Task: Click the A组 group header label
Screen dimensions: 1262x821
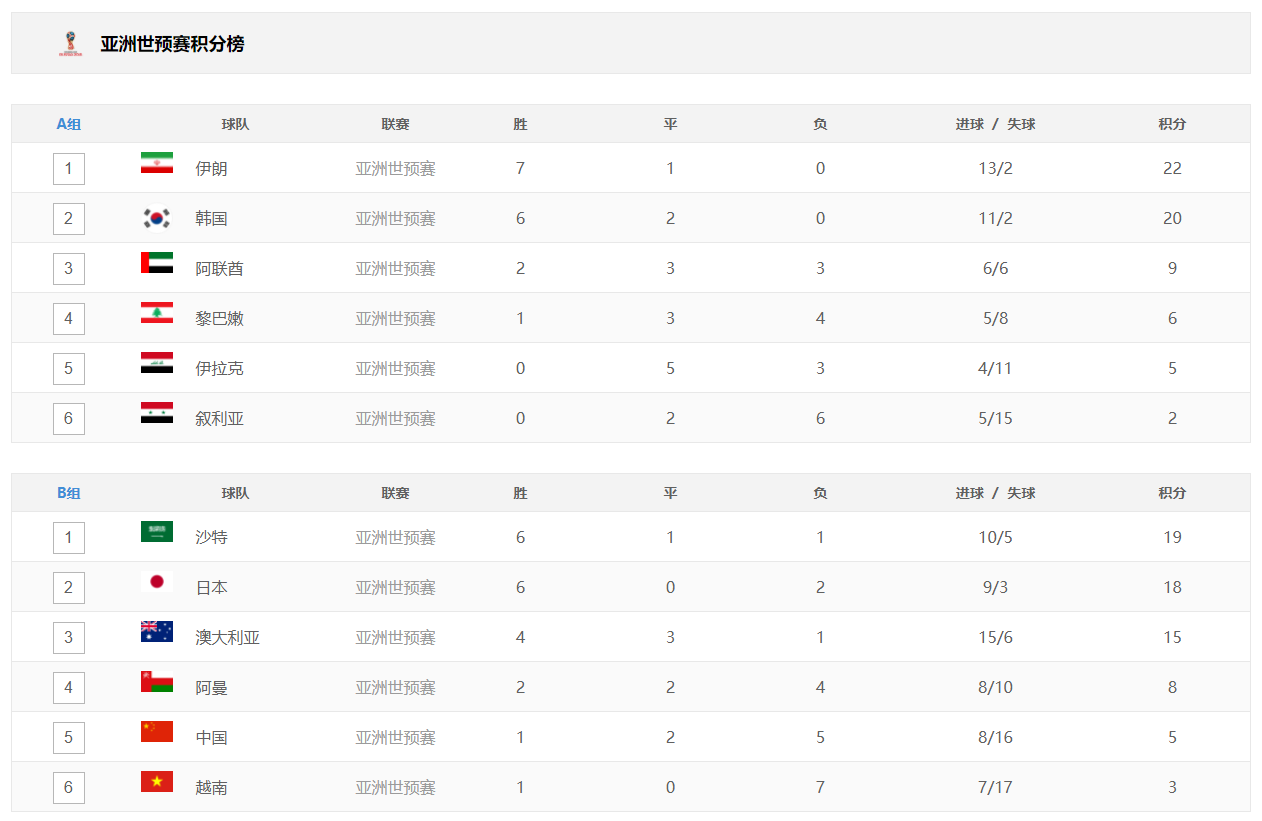Action: 69,124
